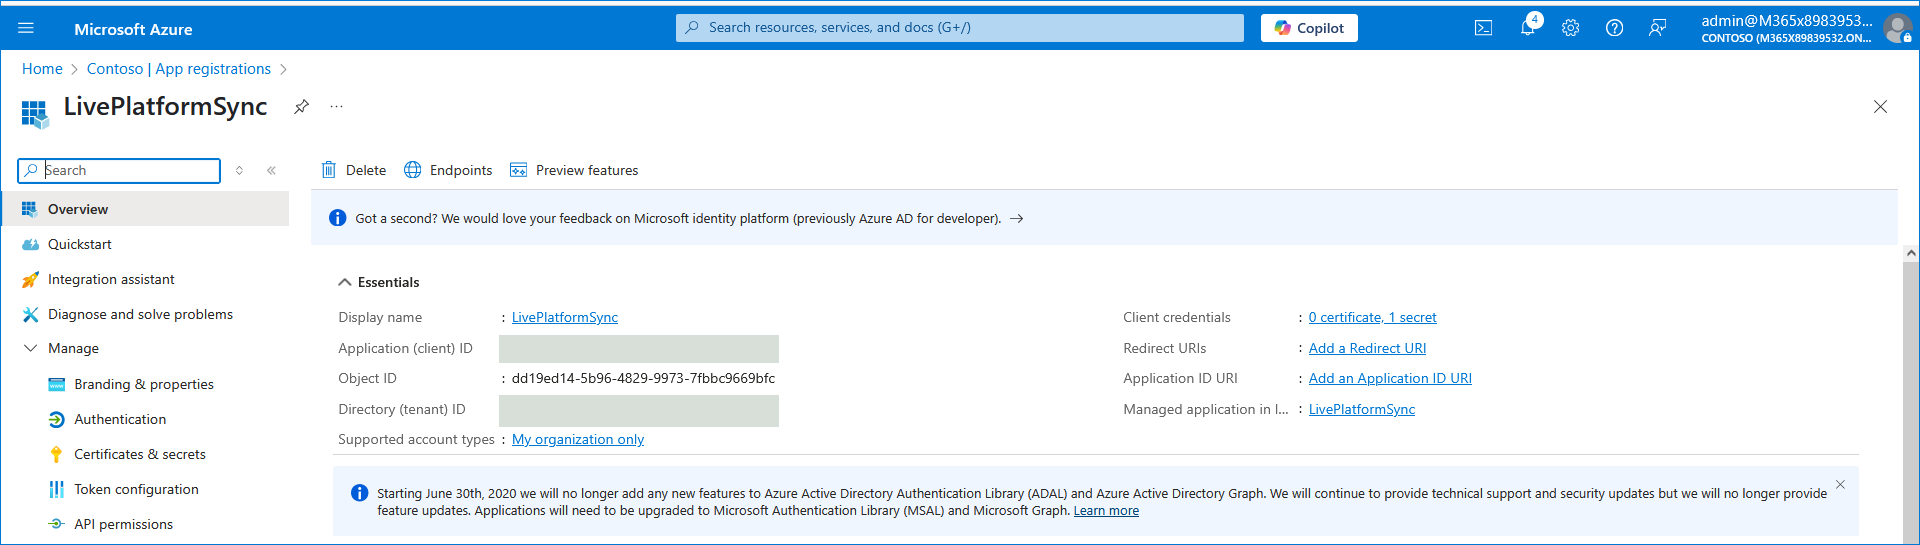Viewport: 1920px width, 545px height.
Task: Focus the left menu Search field
Action: tap(119, 171)
